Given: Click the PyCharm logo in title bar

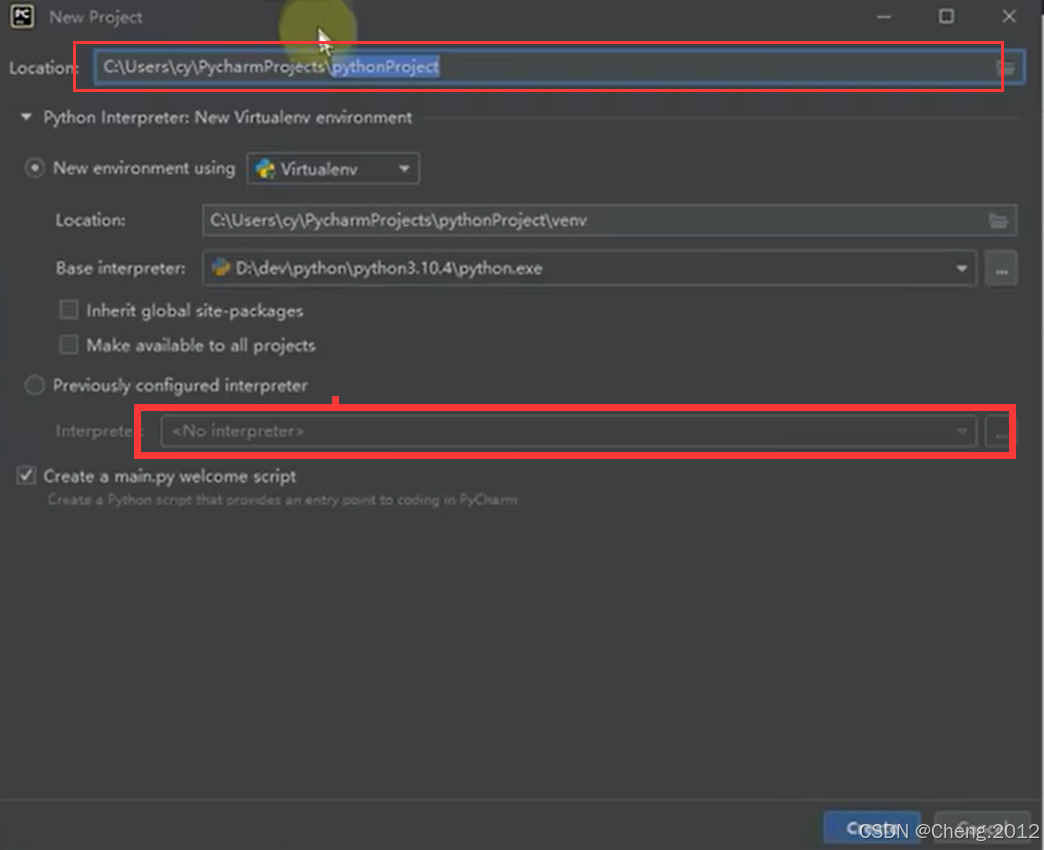Looking at the screenshot, I should pyautogui.click(x=23, y=17).
